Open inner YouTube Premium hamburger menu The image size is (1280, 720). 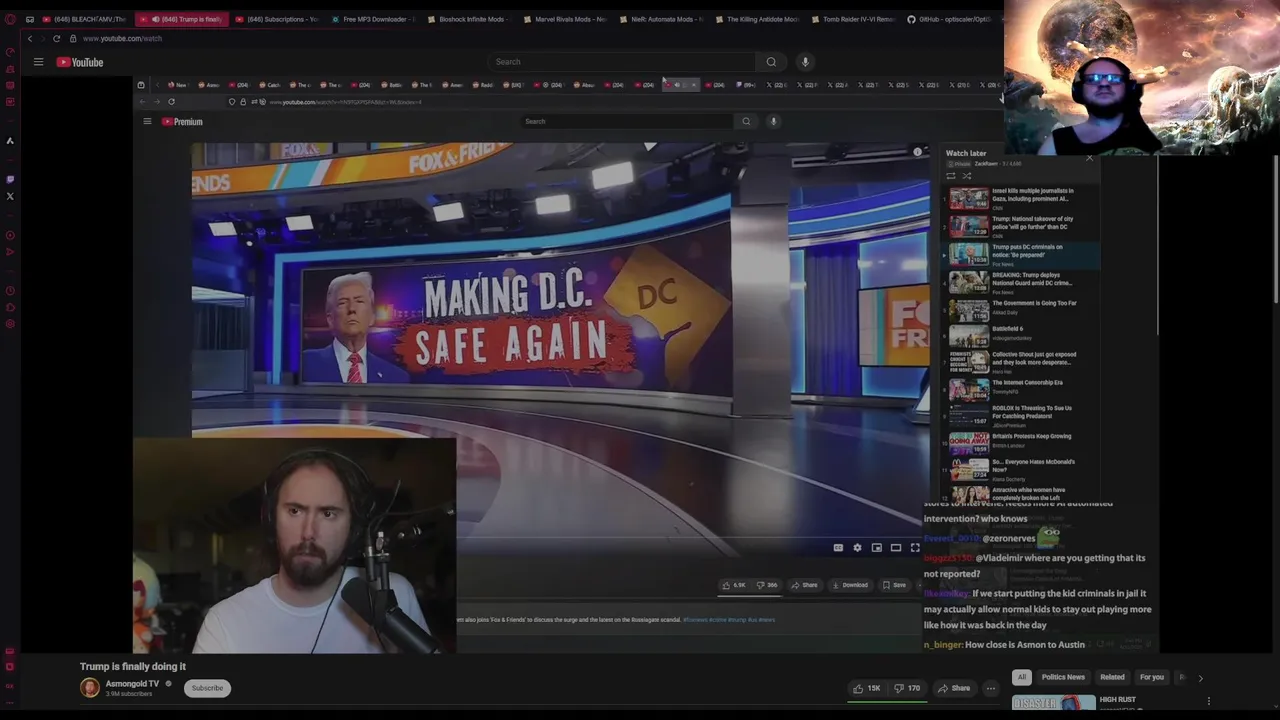(147, 121)
